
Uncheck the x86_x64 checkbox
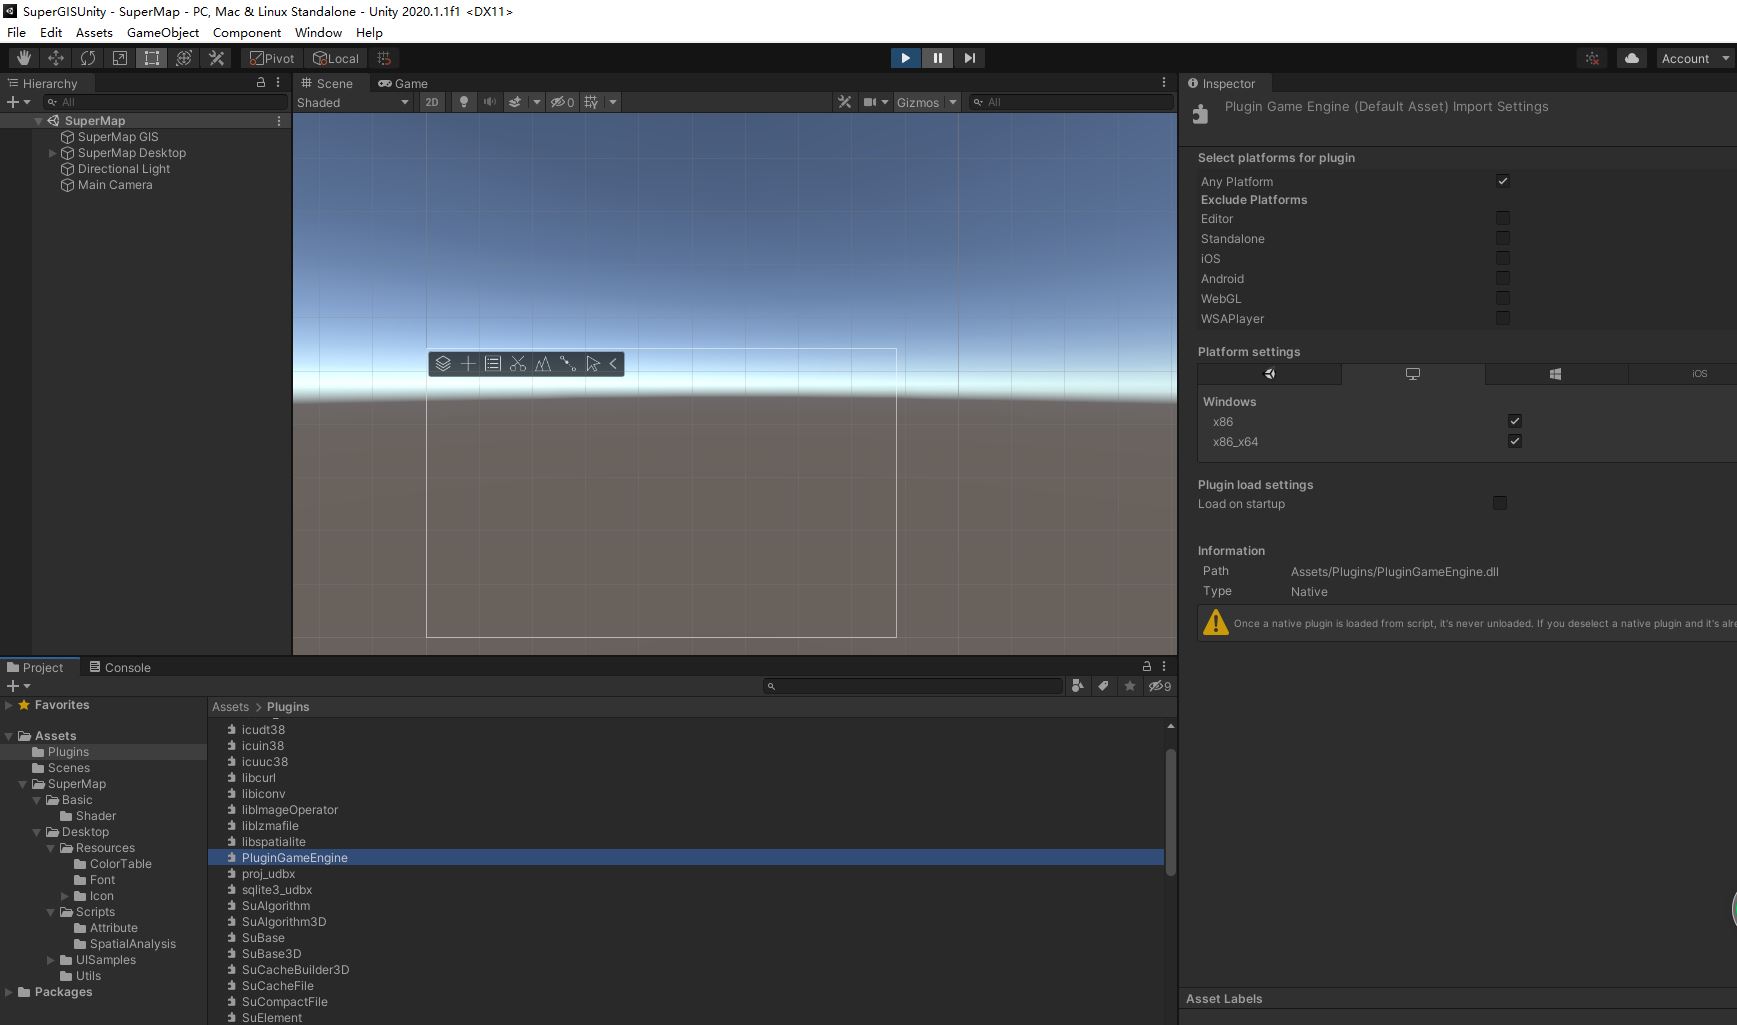(1514, 441)
